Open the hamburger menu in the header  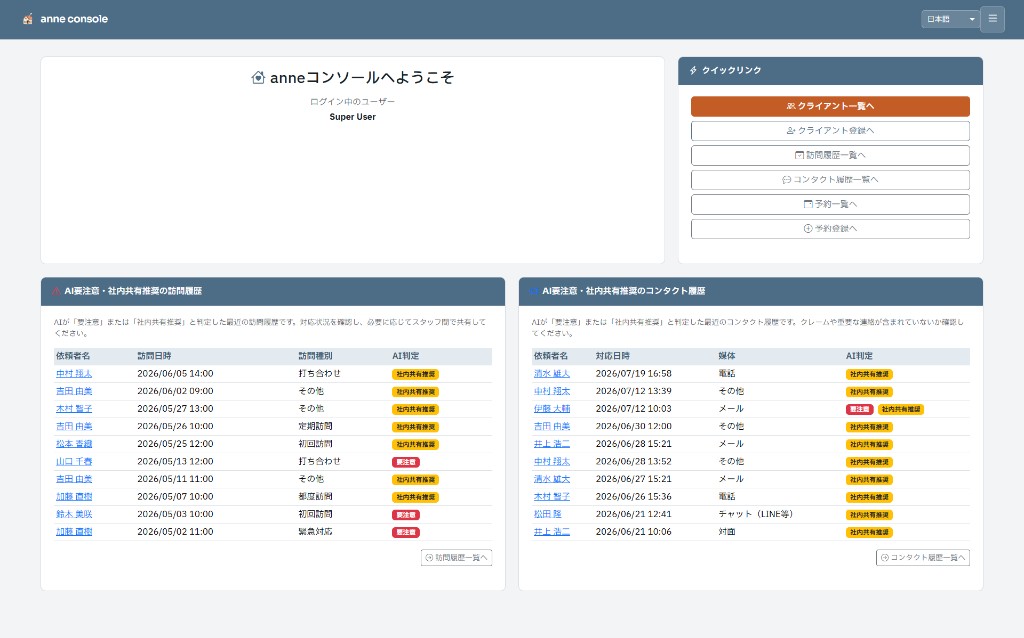click(x=993, y=19)
